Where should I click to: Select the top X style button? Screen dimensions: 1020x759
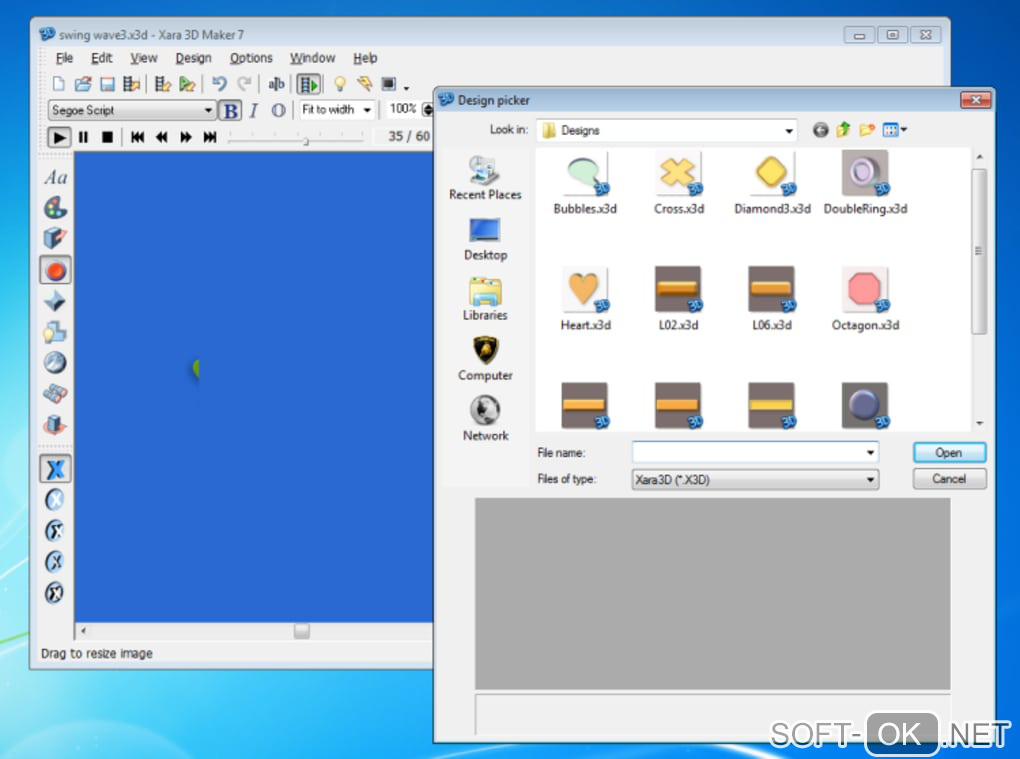click(55, 469)
